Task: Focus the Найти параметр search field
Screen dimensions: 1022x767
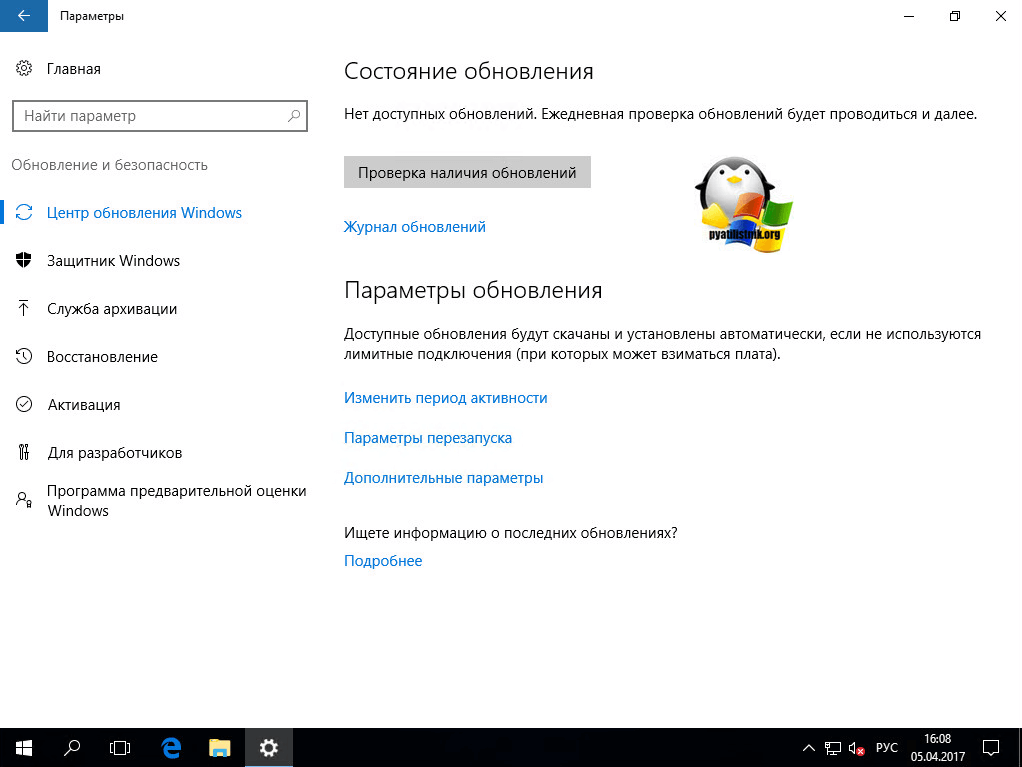Action: pyautogui.click(x=150, y=116)
